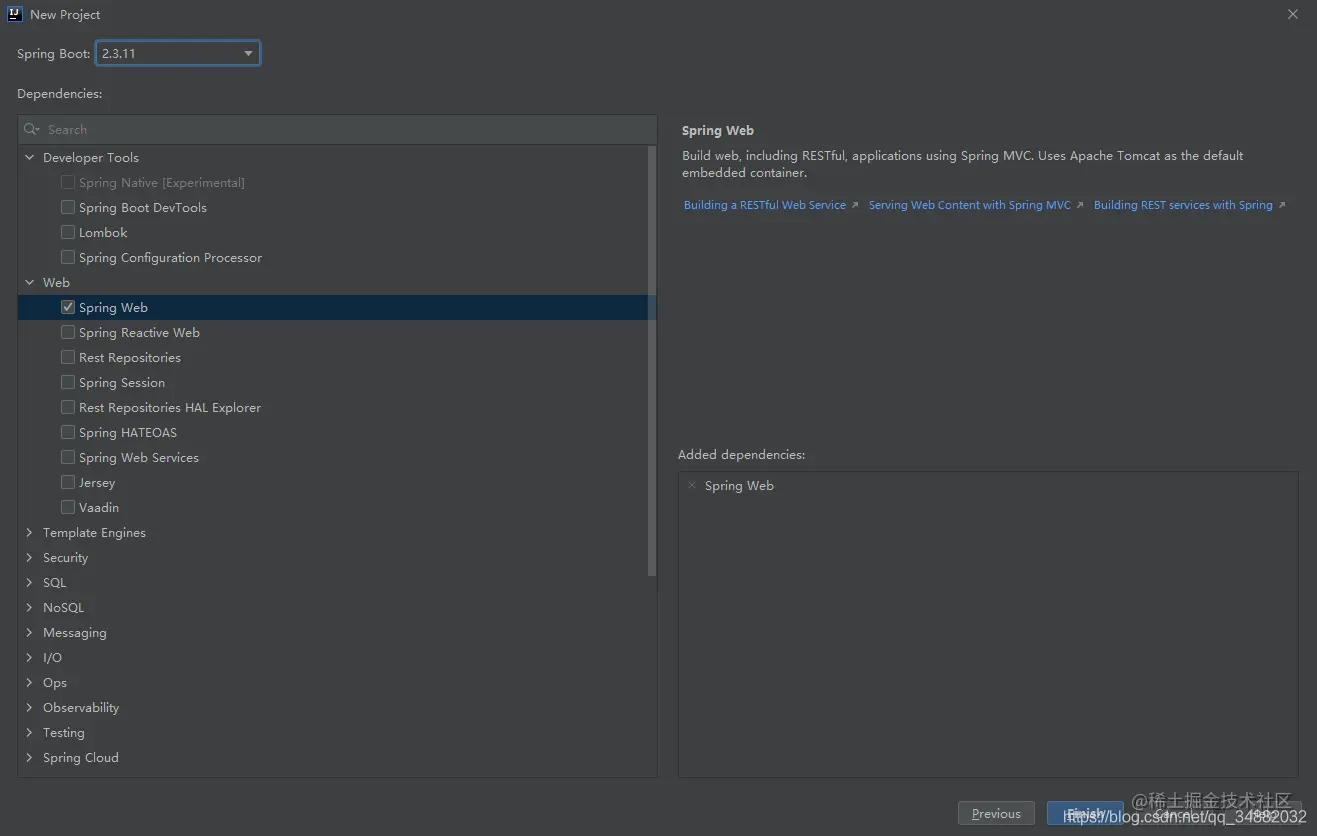The height and width of the screenshot is (836, 1317).
Task: Expand the Spring Cloud category
Action: click(x=30, y=757)
